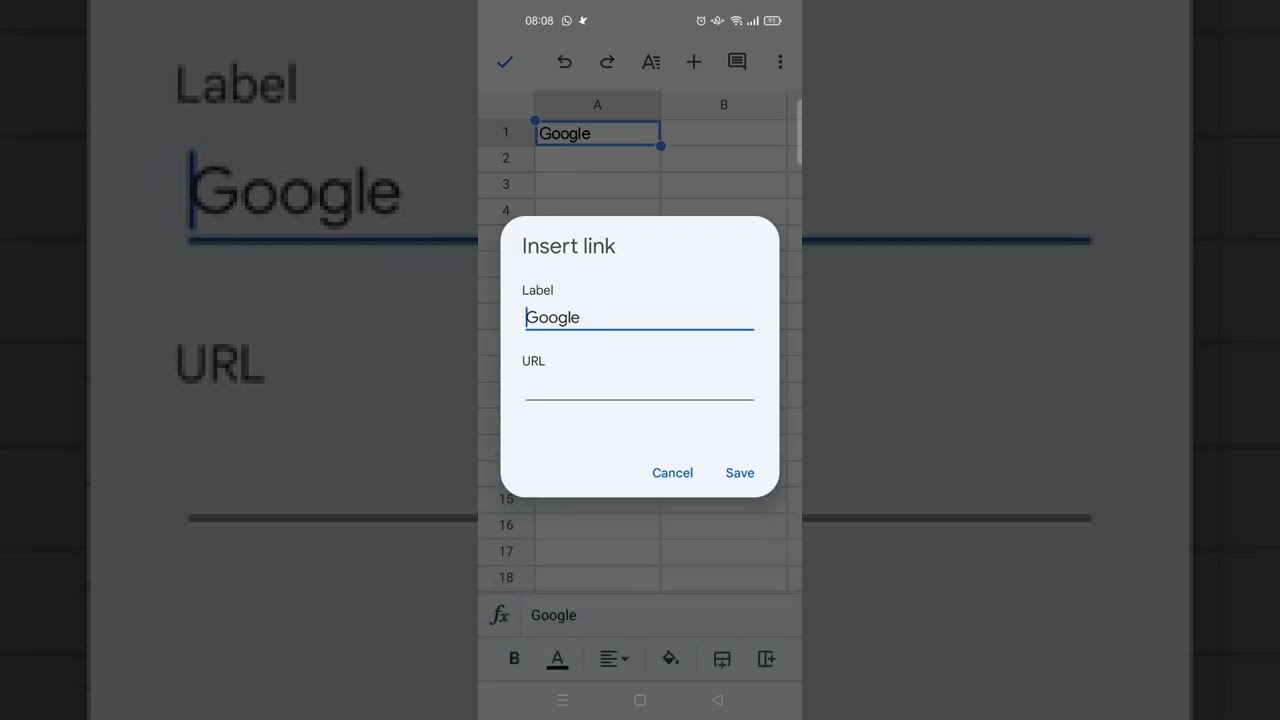Focus the Label field with Google
The image size is (1280, 720).
click(640, 317)
